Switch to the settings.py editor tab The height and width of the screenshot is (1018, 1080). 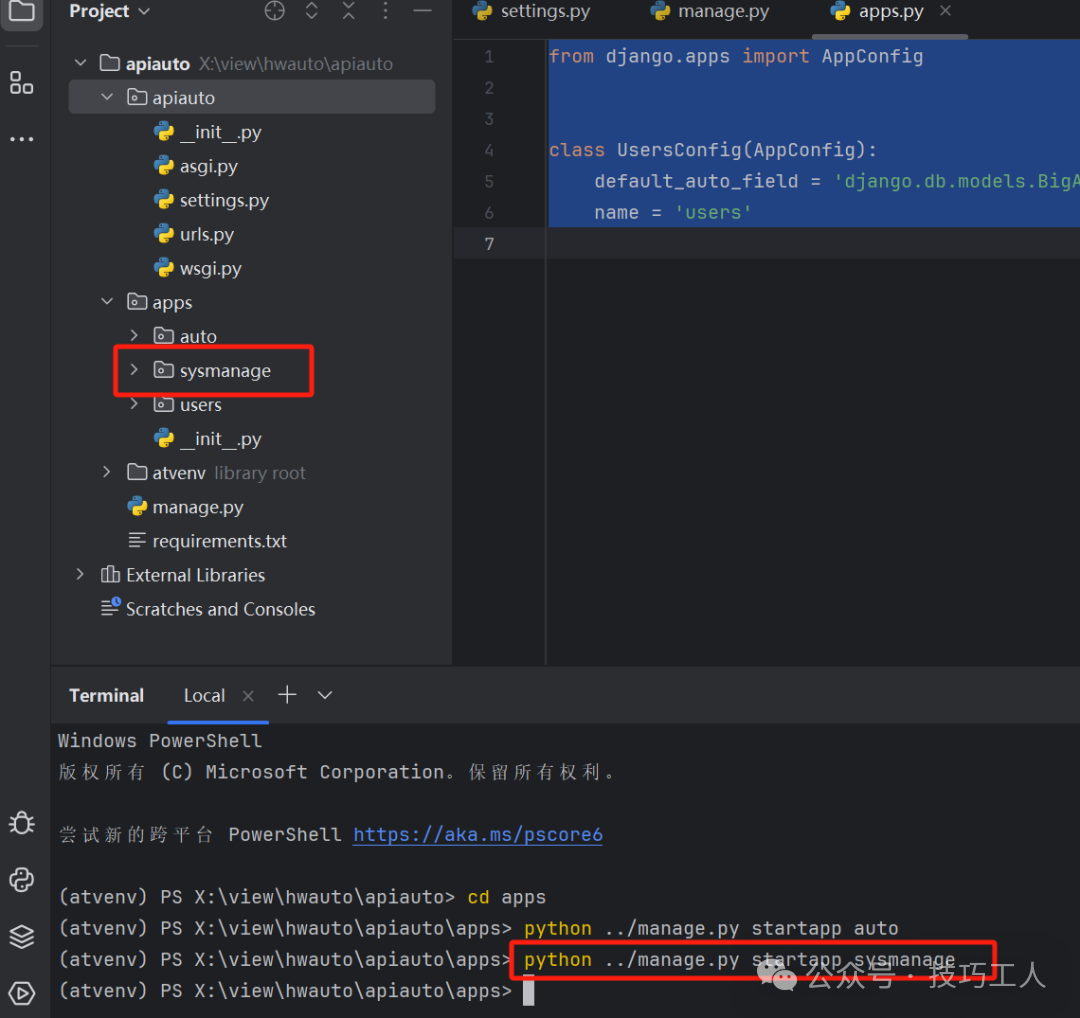[533, 12]
